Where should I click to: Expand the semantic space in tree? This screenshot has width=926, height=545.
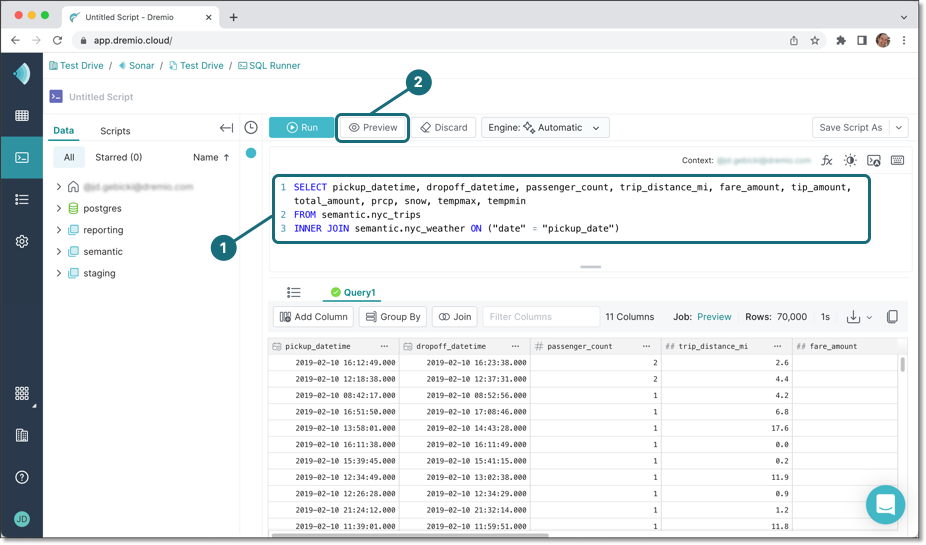pyautogui.click(x=59, y=252)
